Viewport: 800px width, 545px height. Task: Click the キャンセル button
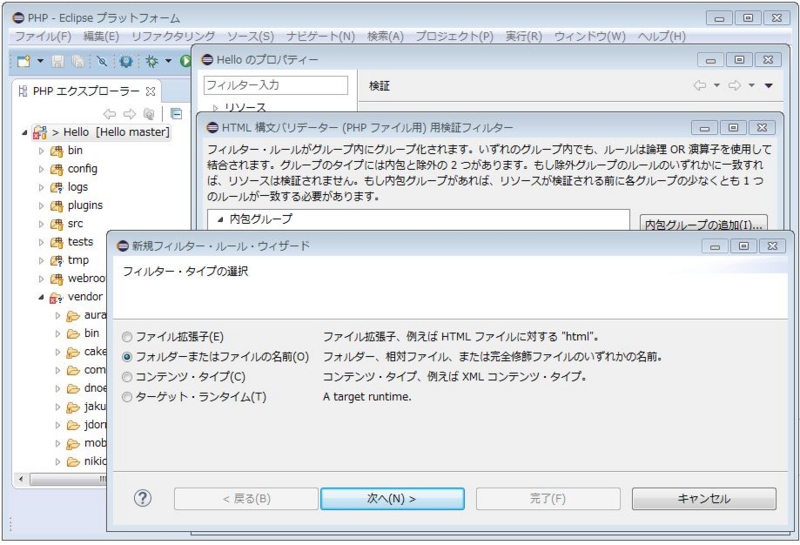pos(704,499)
